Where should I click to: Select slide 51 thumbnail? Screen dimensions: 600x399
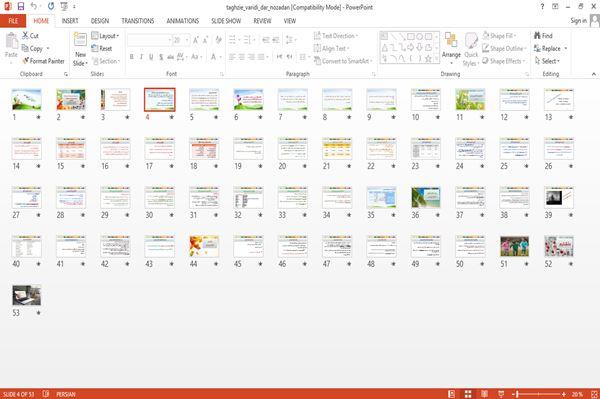click(515, 246)
